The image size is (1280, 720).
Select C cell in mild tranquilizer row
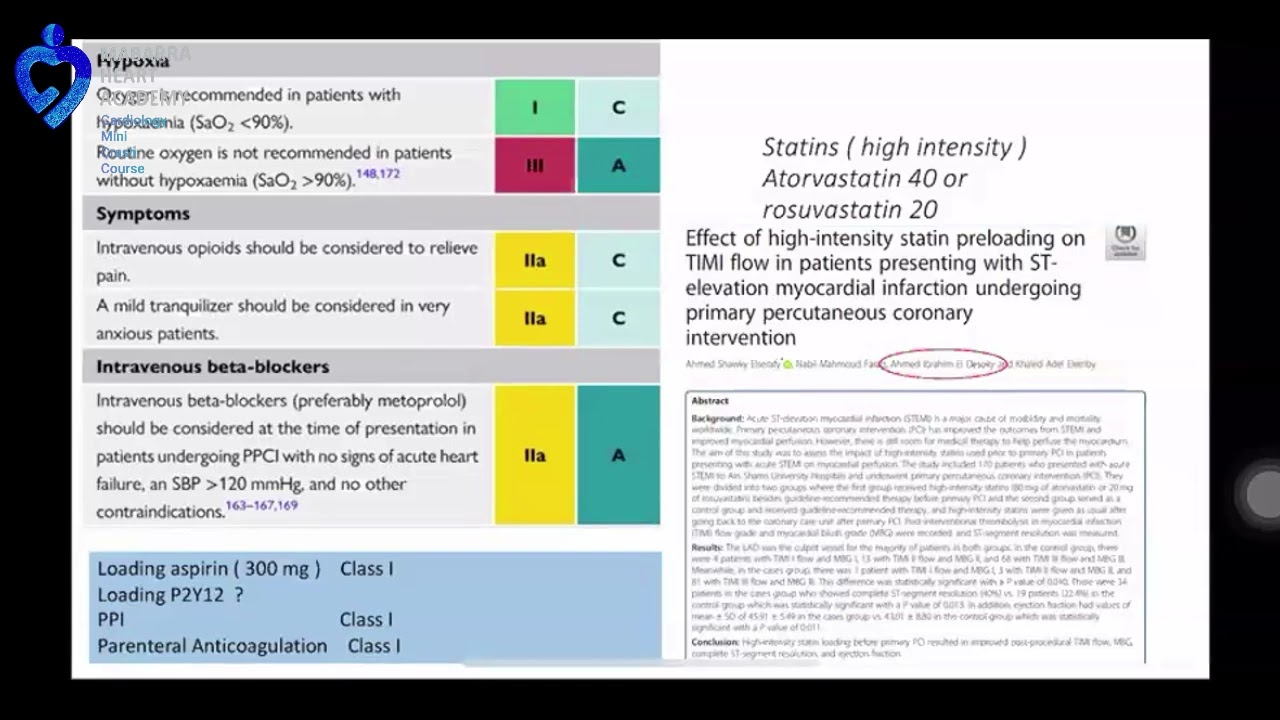point(619,318)
